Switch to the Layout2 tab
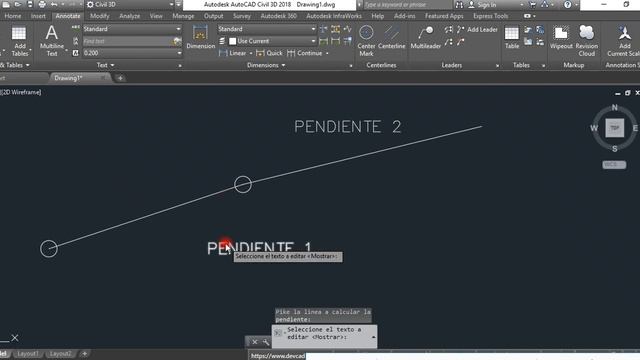 coord(60,353)
